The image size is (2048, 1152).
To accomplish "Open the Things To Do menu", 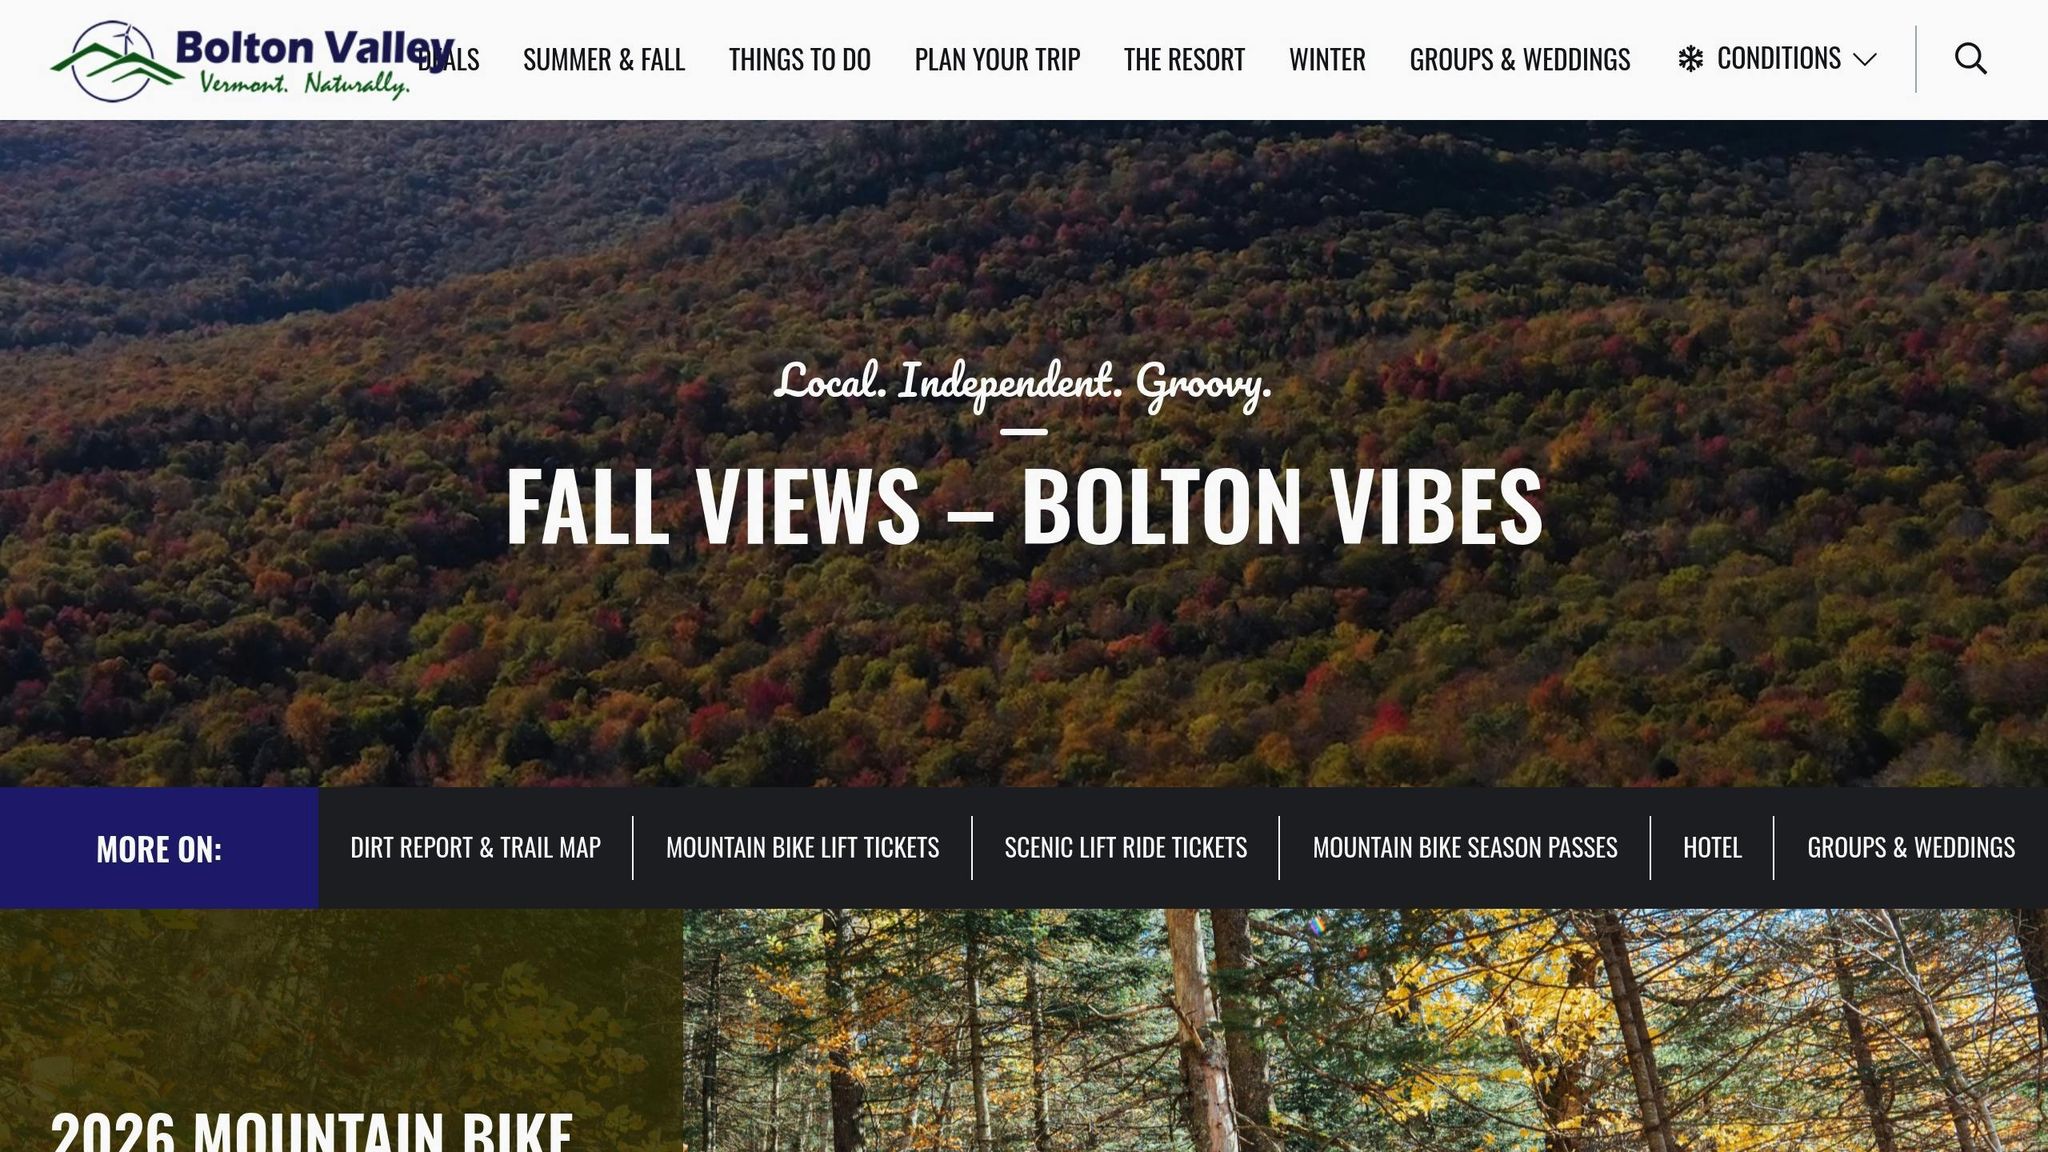I will pyautogui.click(x=799, y=60).
